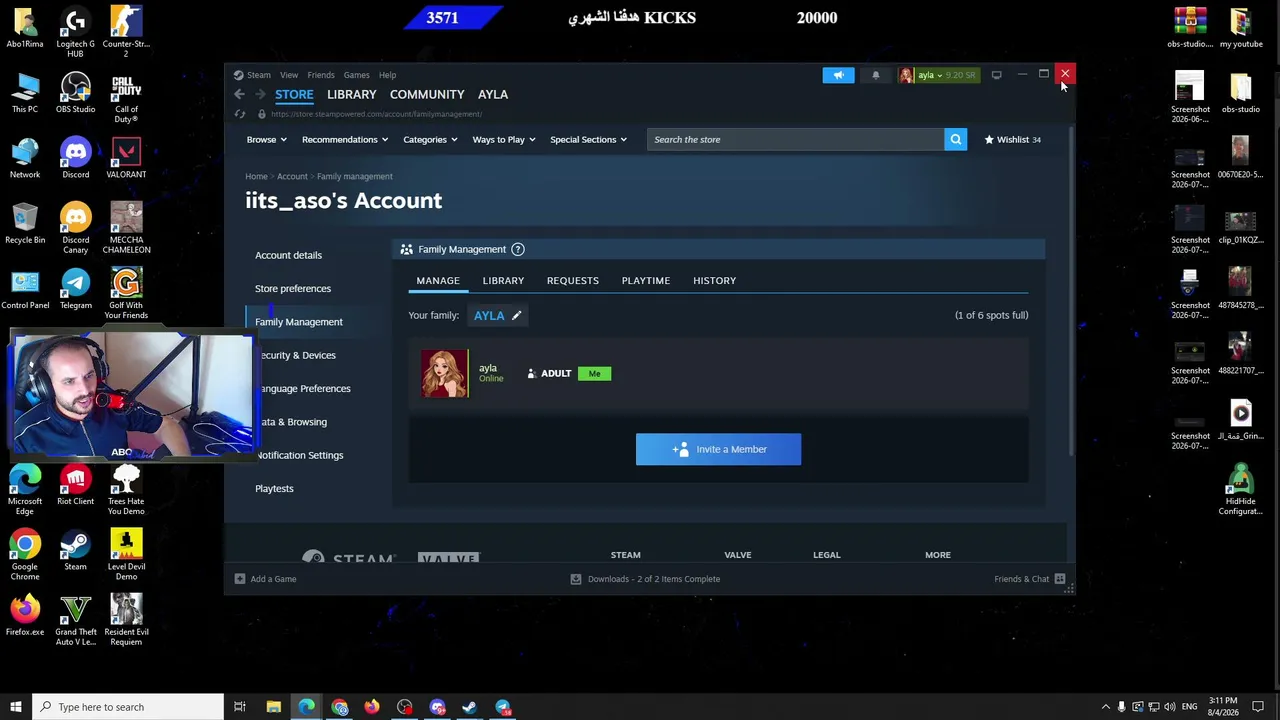
Task: Switch to the PLAYTIME family tab
Action: tap(646, 281)
